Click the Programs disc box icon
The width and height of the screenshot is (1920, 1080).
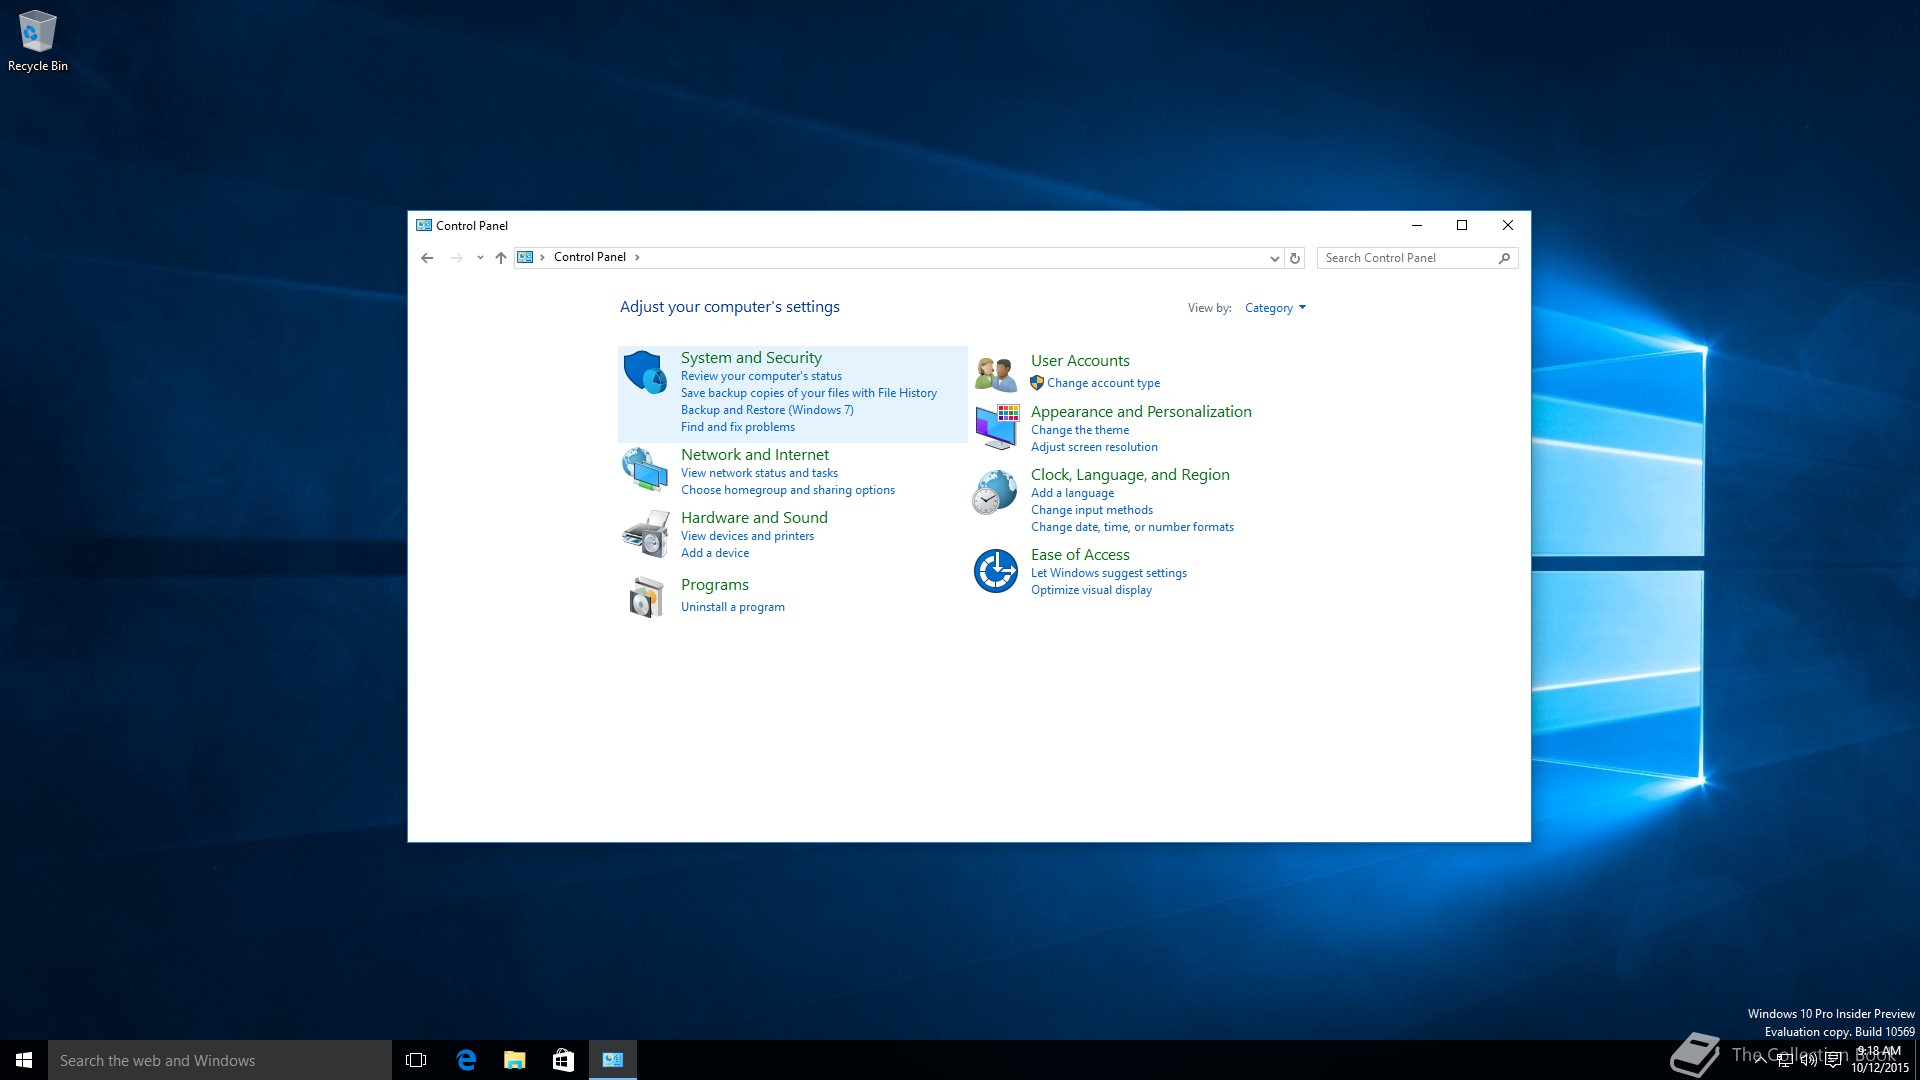(x=646, y=597)
